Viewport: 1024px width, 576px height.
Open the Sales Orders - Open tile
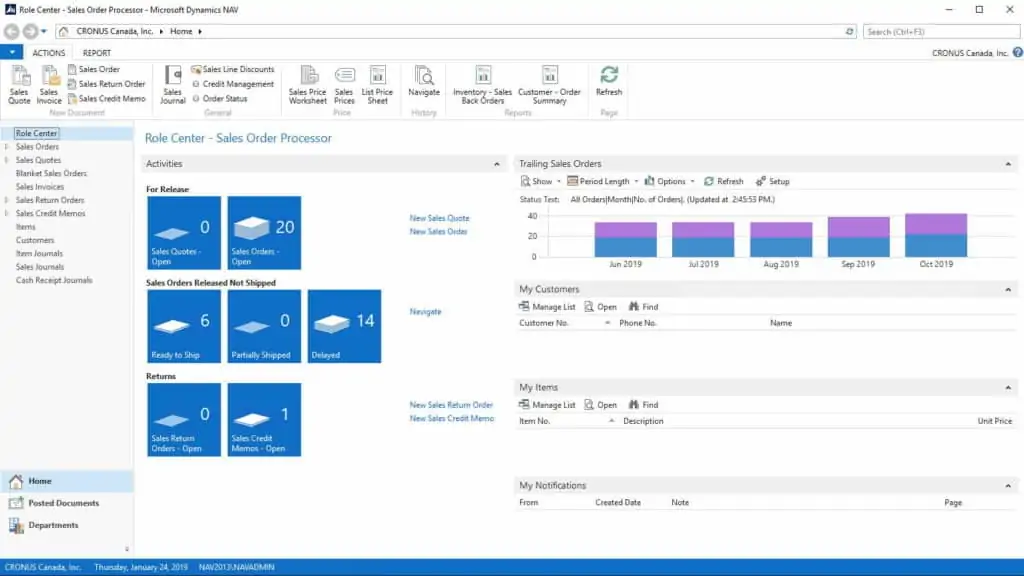coord(264,232)
